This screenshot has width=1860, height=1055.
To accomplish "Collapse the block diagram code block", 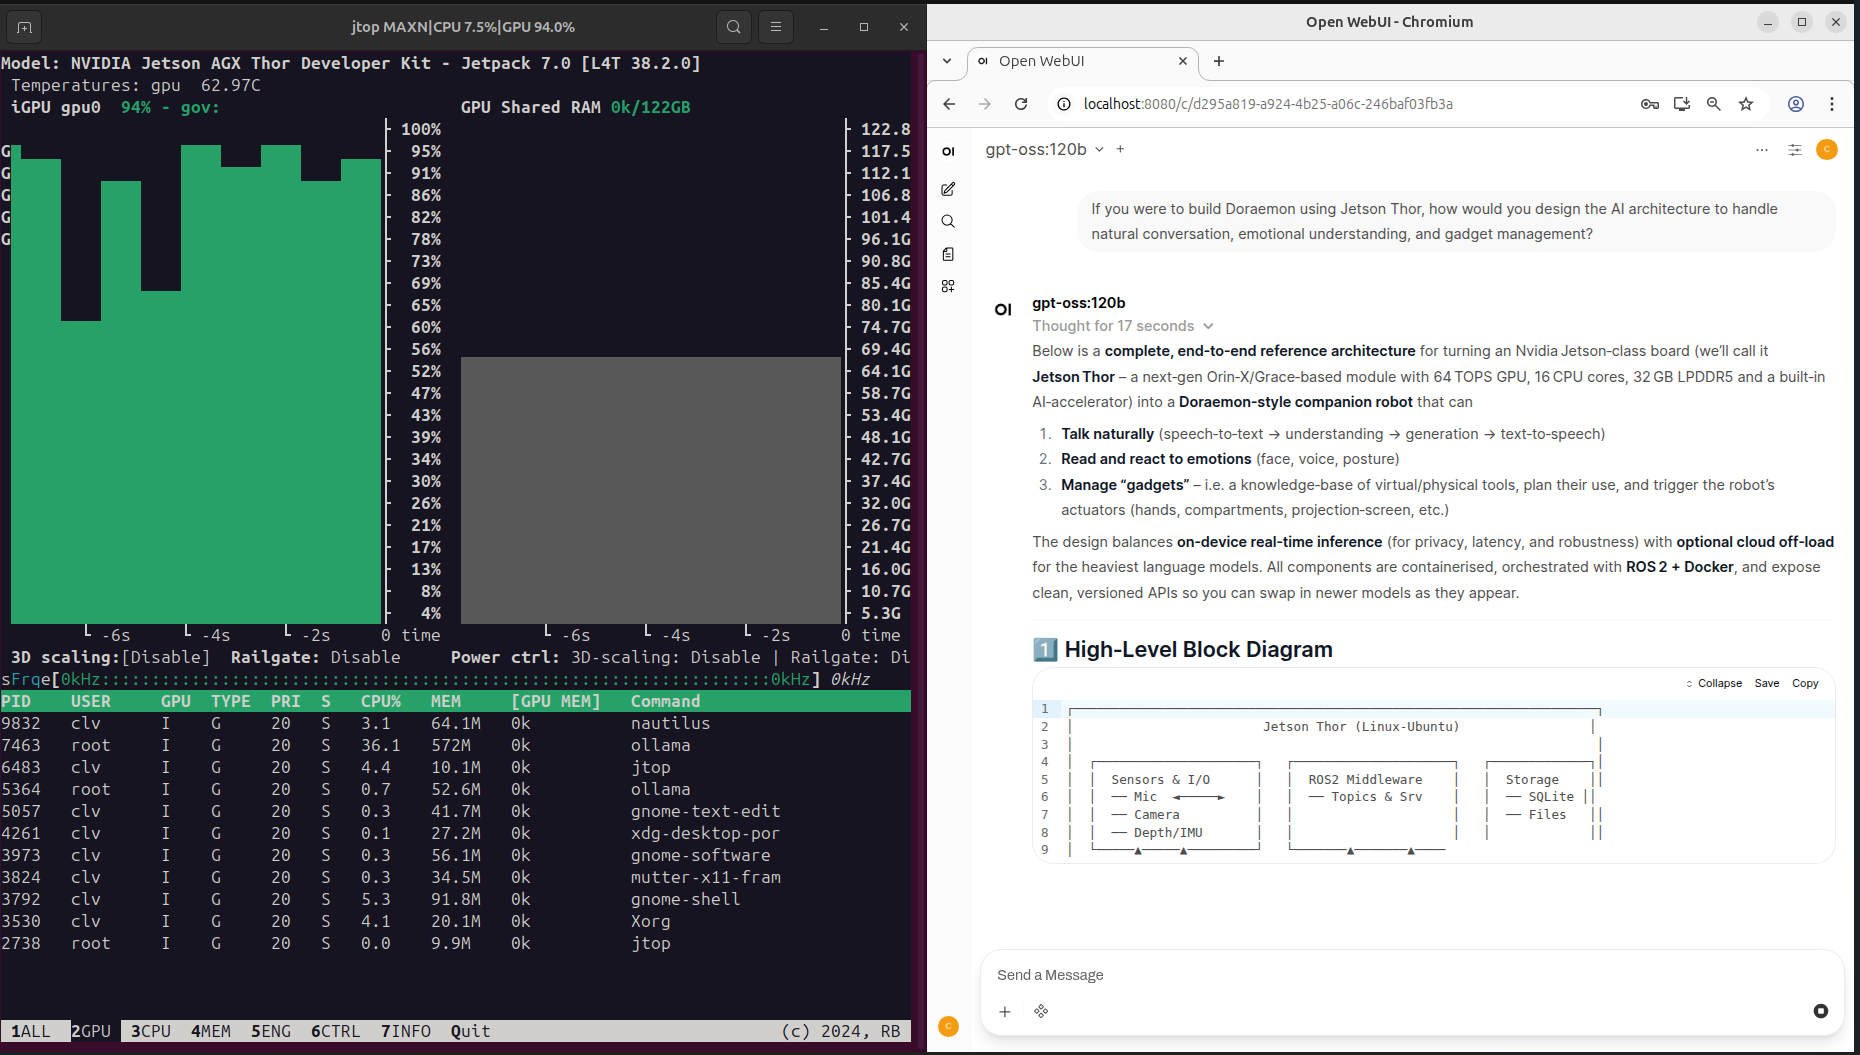I will [1714, 683].
